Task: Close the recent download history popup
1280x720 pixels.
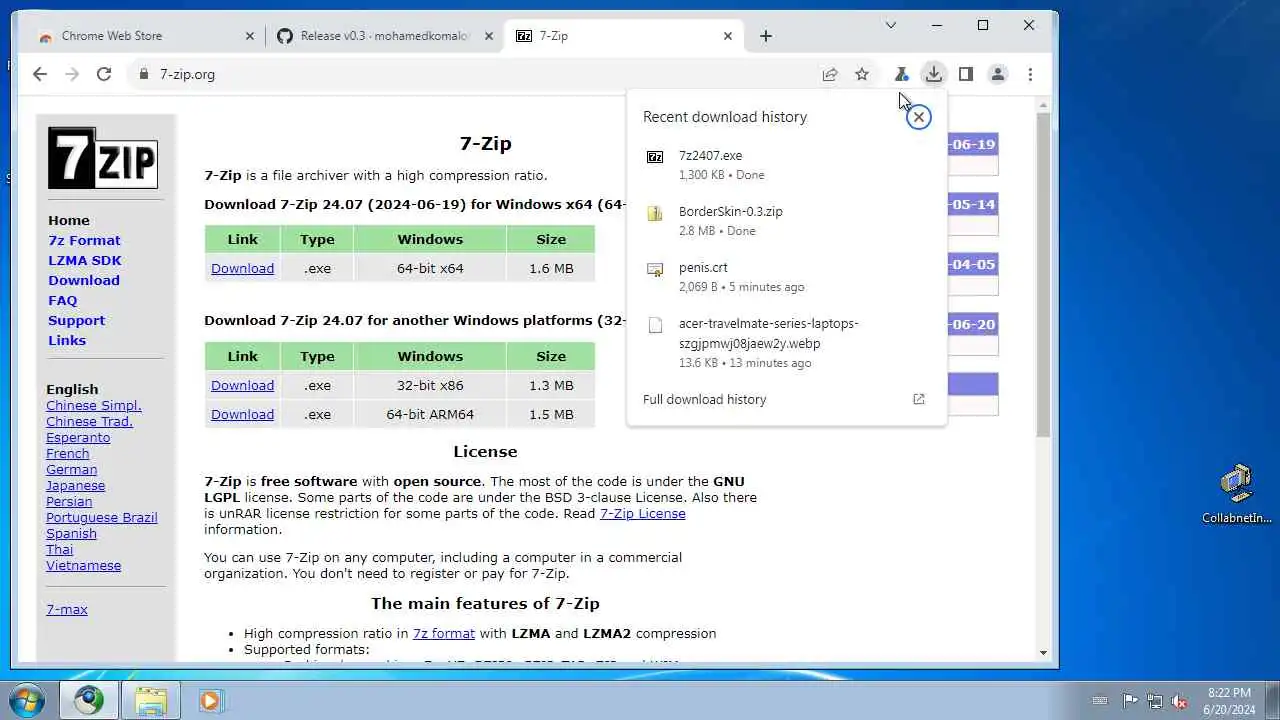Action: (x=918, y=117)
